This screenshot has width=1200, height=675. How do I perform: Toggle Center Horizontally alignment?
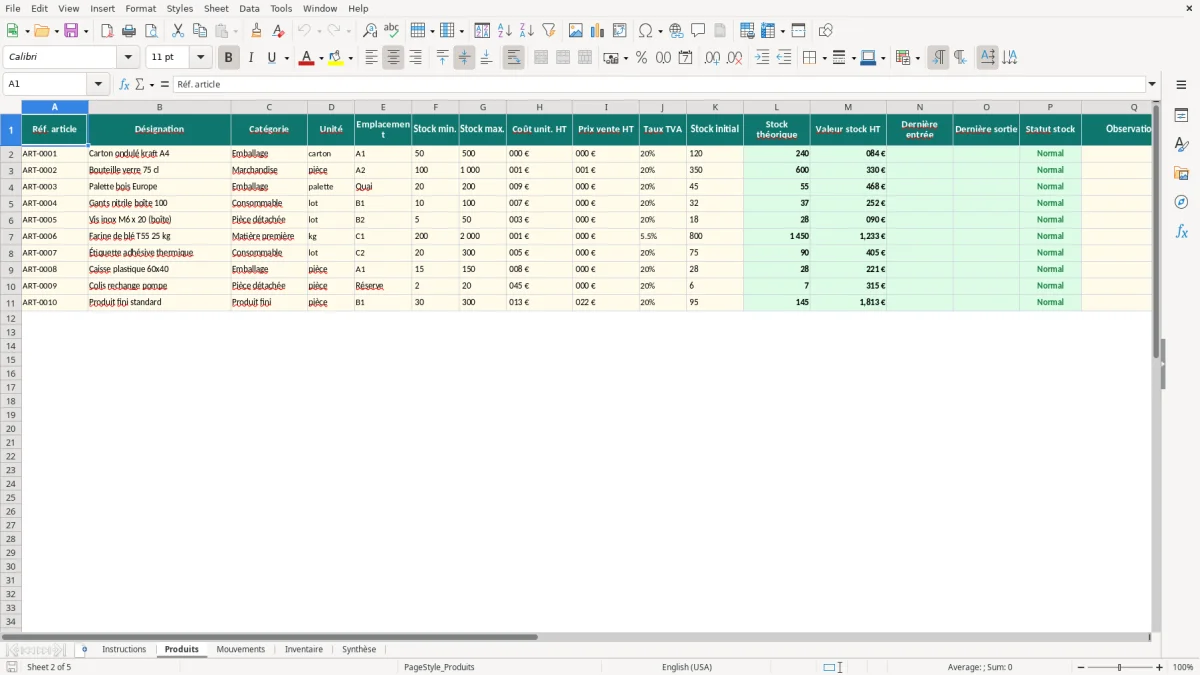393,58
